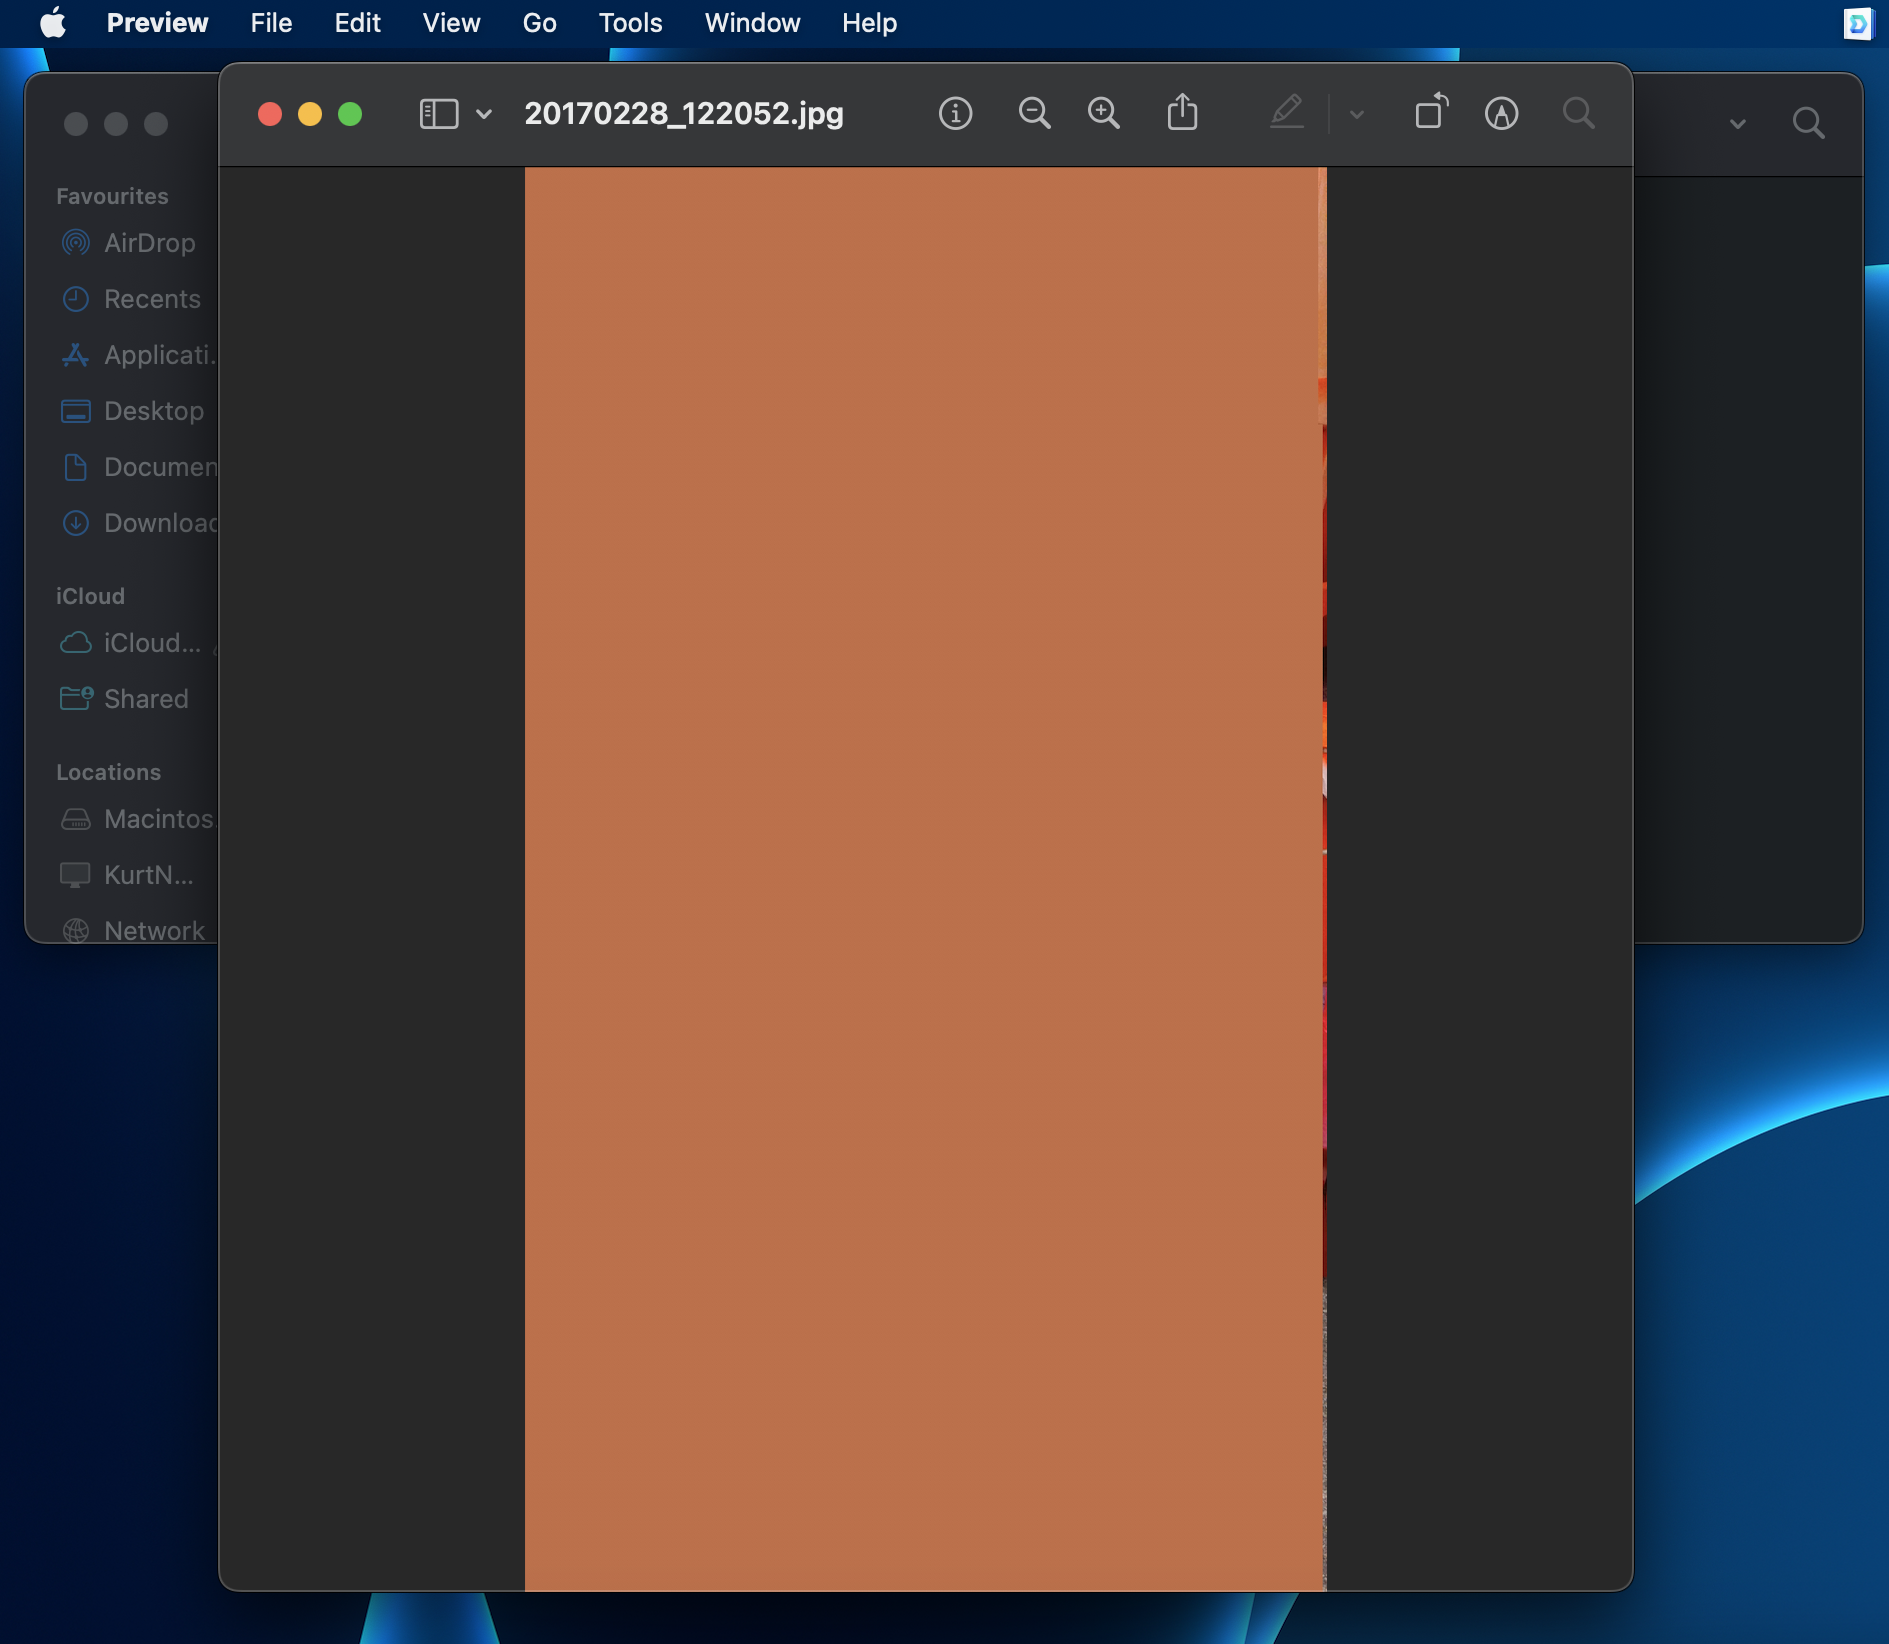Click the Finder window search icon
1889x1644 pixels.
[1808, 124]
